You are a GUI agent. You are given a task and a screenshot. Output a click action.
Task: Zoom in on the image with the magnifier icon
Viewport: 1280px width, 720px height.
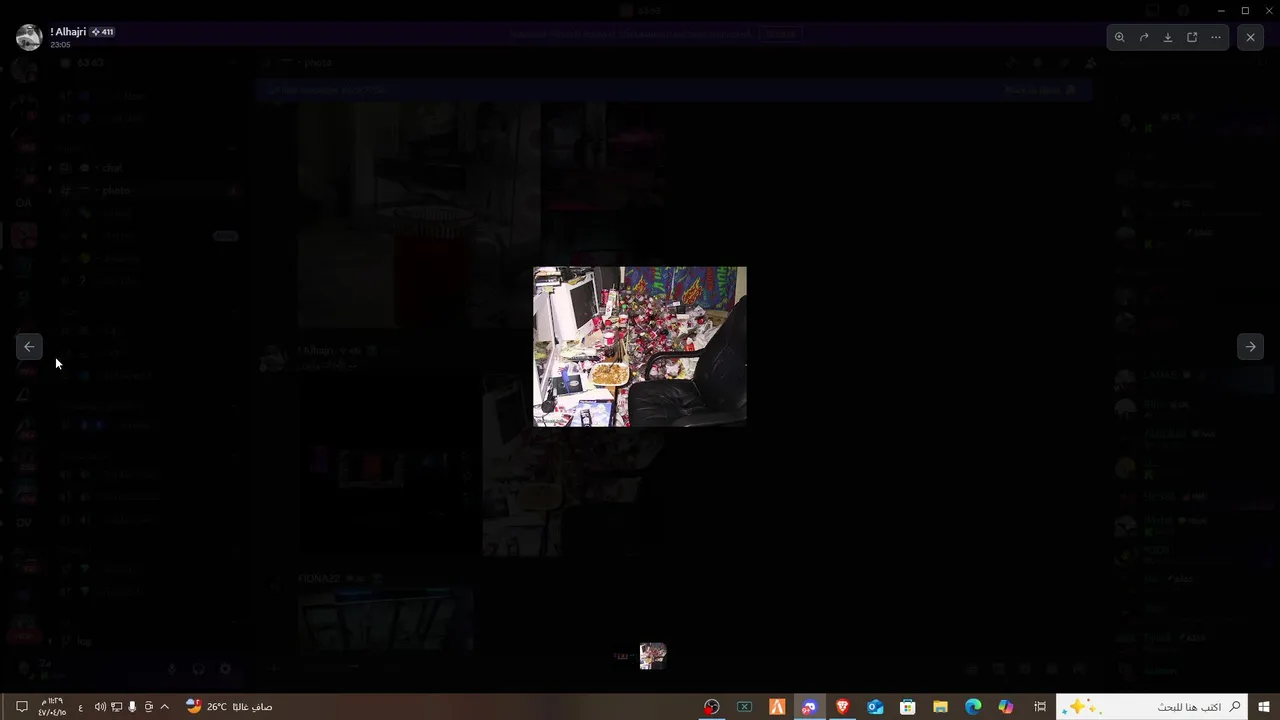(1119, 37)
